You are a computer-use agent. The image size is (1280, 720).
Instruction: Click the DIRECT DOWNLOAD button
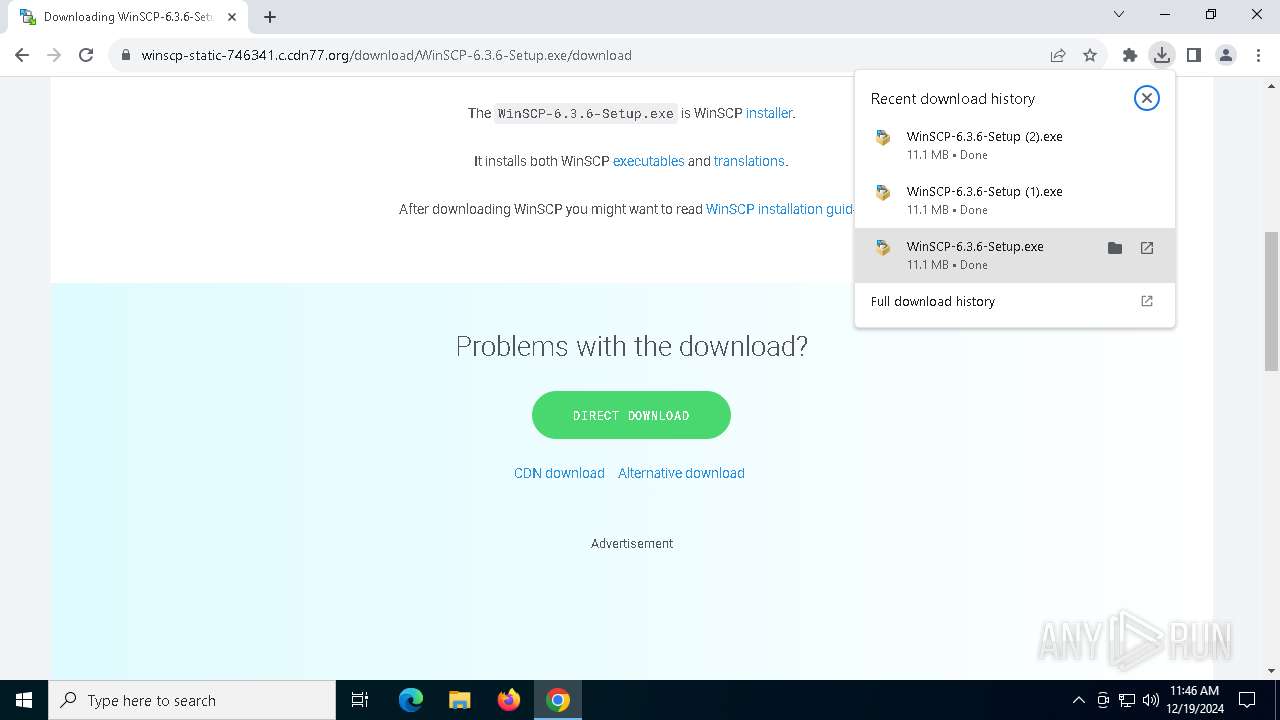[x=631, y=415]
